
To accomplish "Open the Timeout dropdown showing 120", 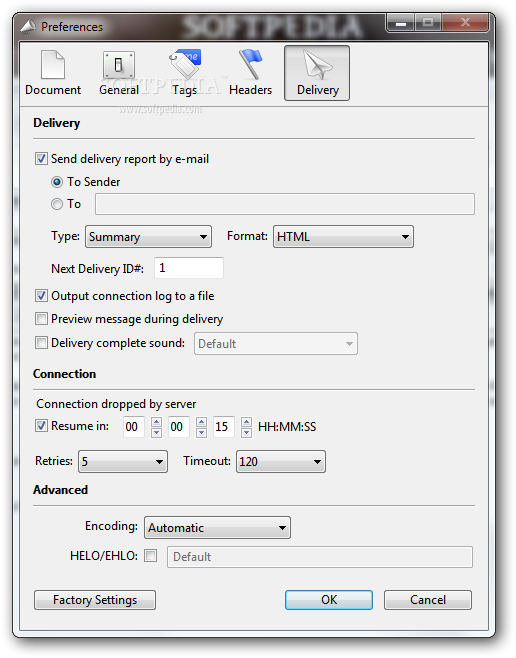I will (281, 462).
